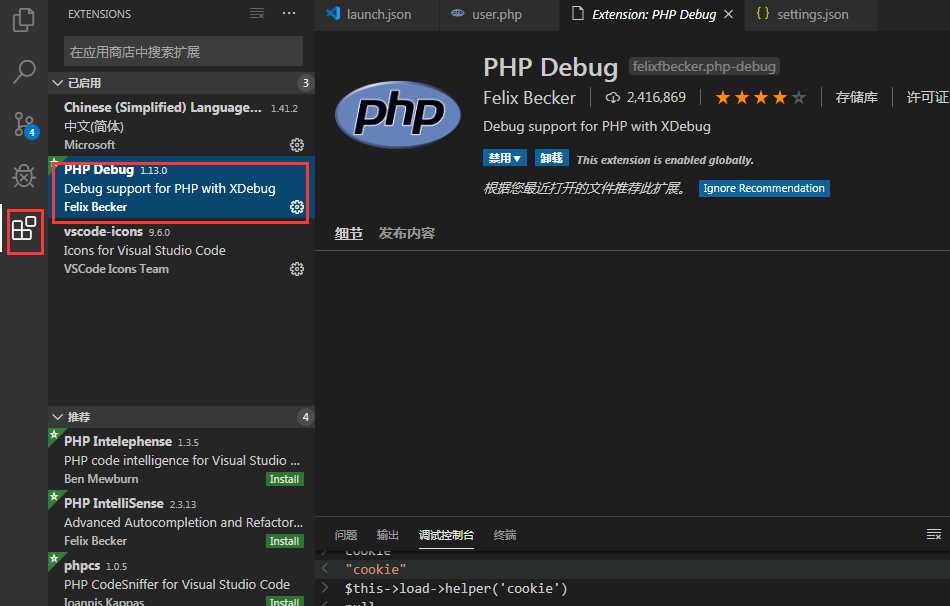Switch to 问题 (Problems) panel tab

click(345, 534)
